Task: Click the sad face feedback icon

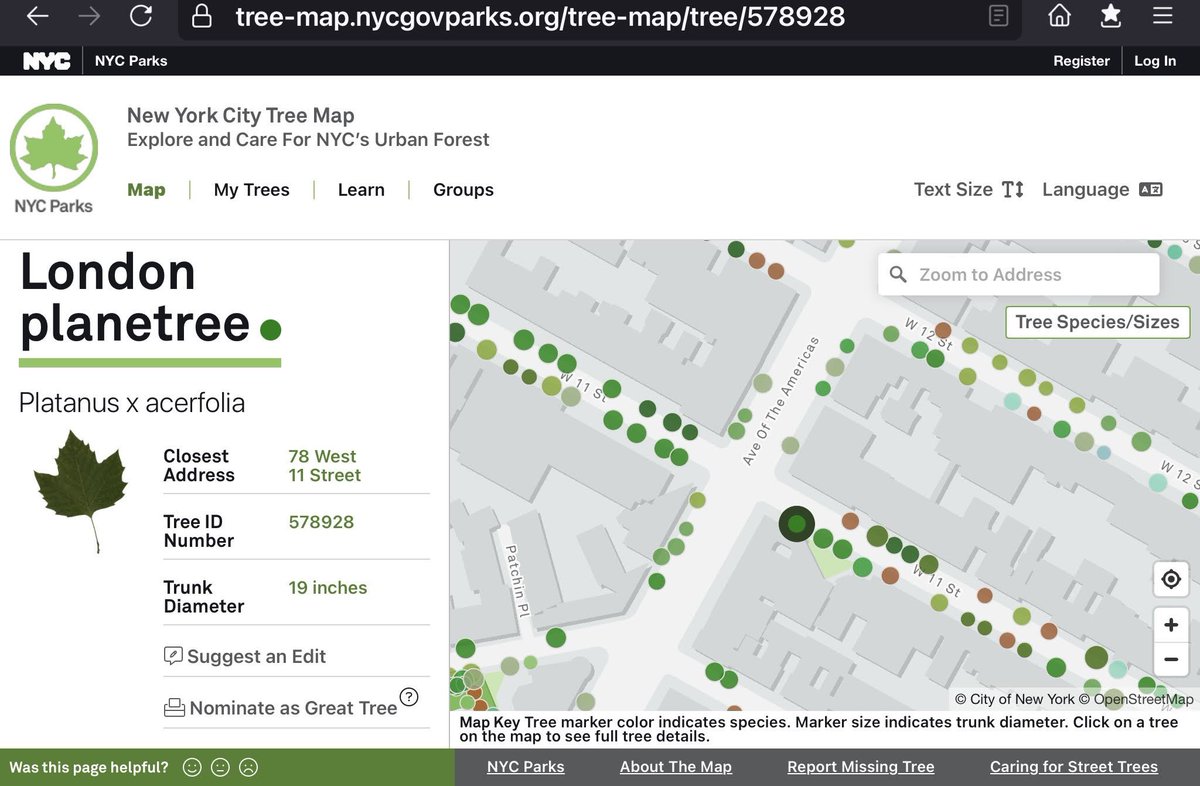Action: (x=248, y=768)
